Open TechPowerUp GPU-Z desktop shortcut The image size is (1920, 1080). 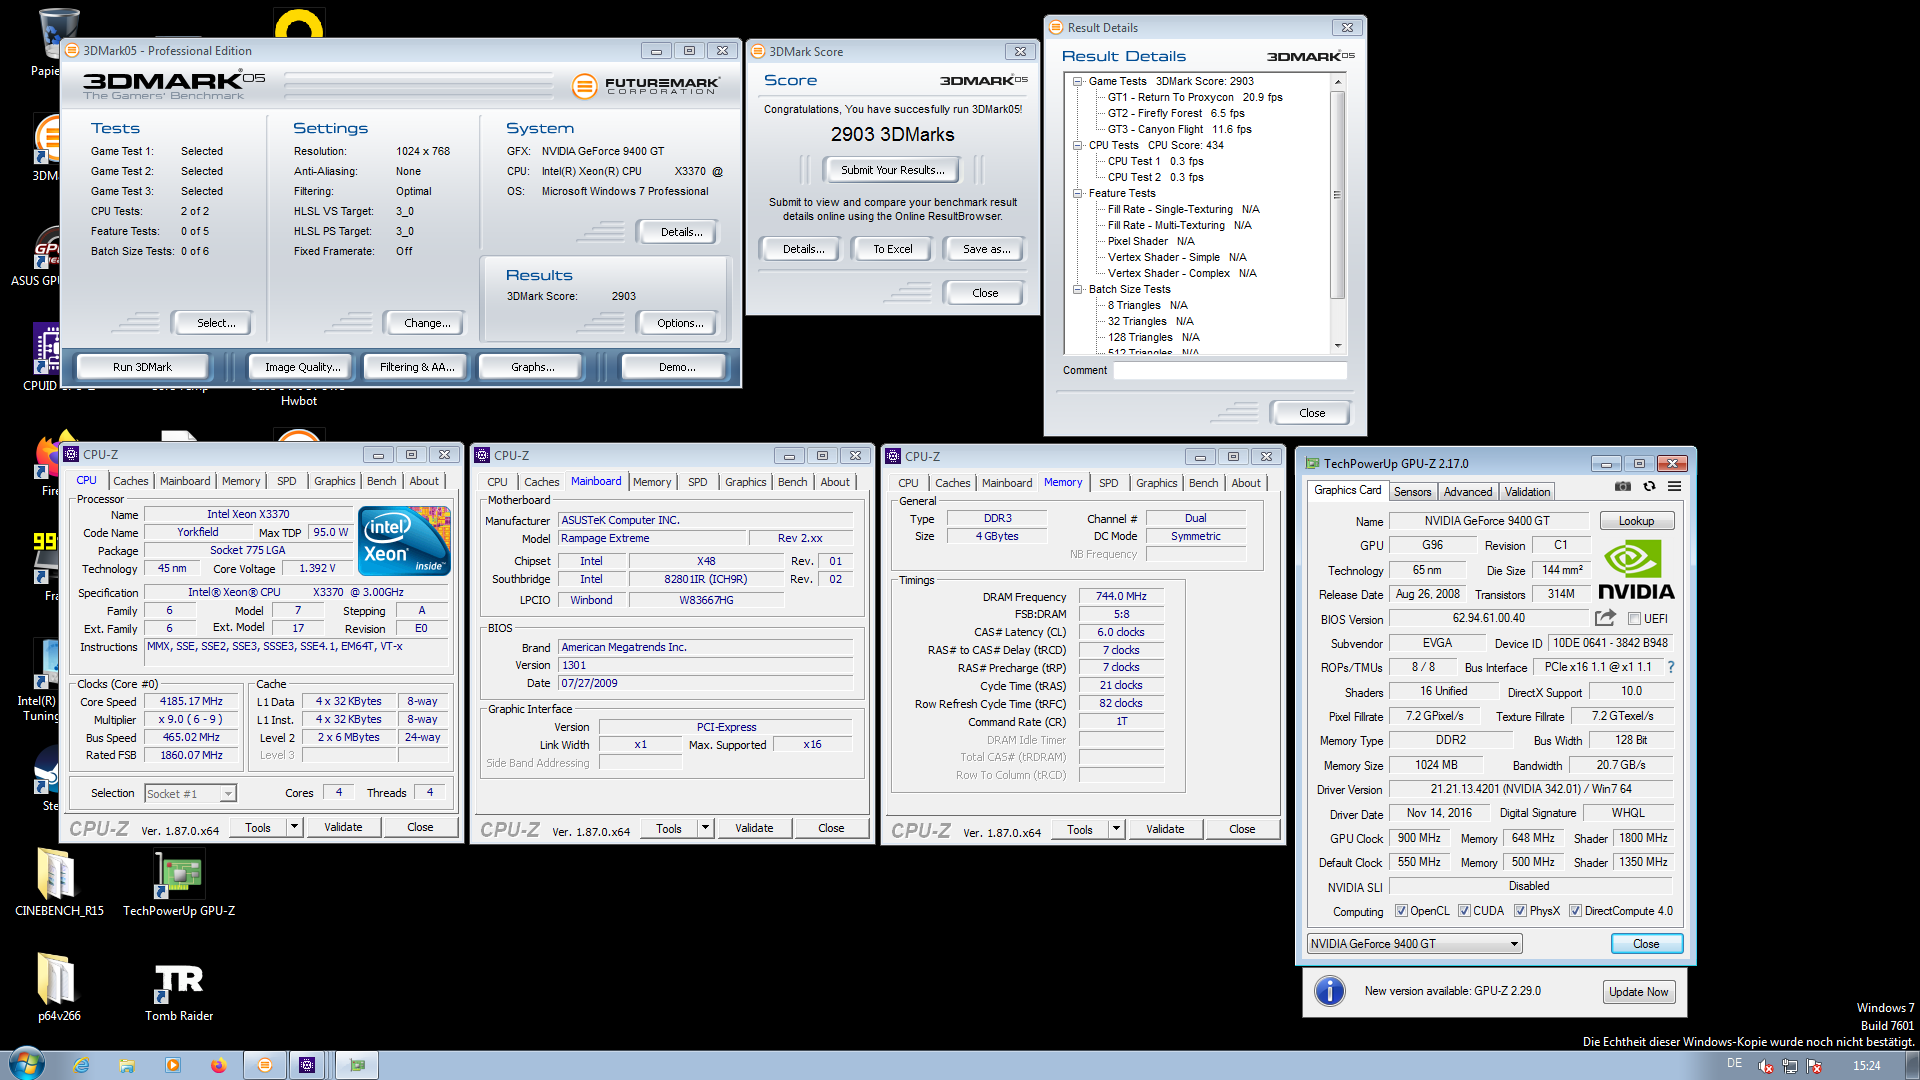coord(179,882)
